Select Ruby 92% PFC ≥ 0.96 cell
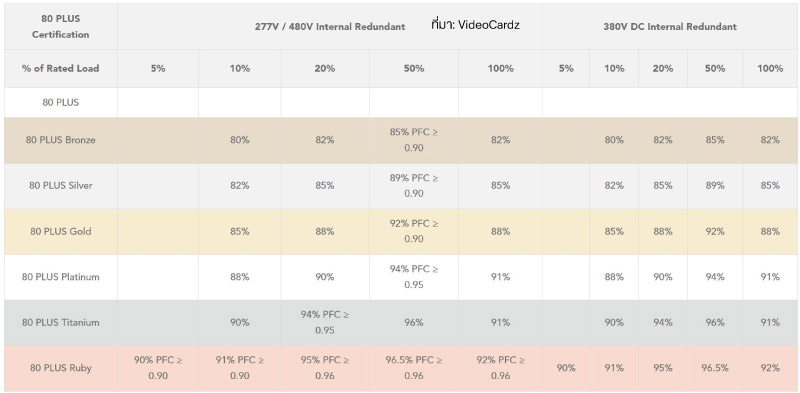This screenshot has width=800, height=393. click(x=501, y=368)
